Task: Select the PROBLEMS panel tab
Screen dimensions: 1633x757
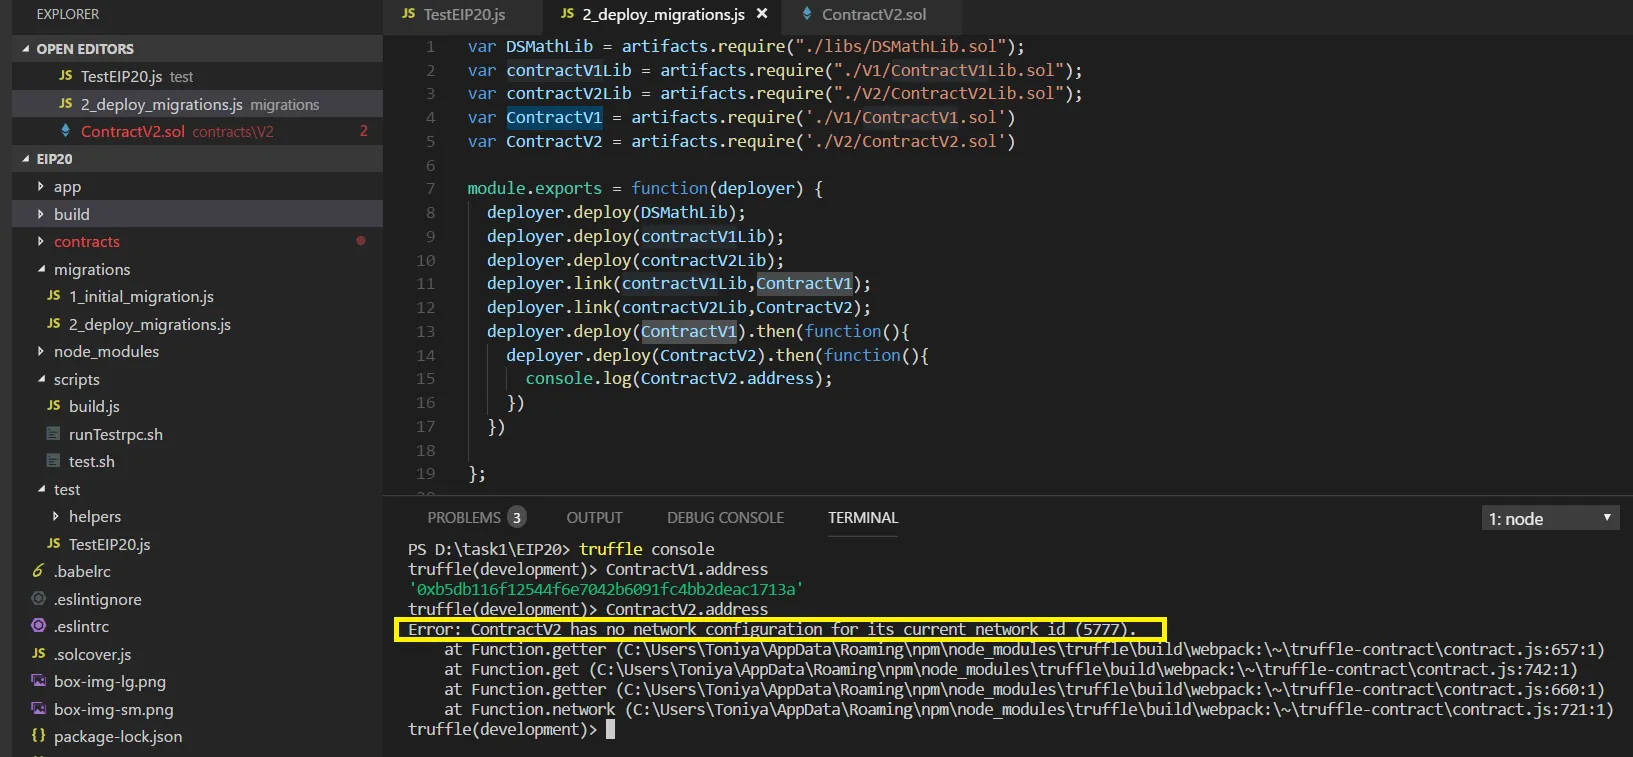Action: pyautogui.click(x=464, y=518)
